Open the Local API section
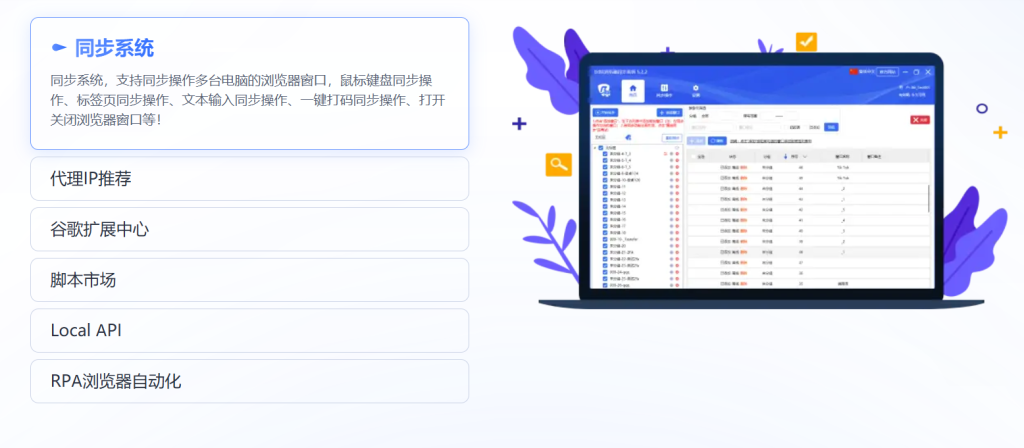1024x448 pixels. pyautogui.click(x=249, y=330)
